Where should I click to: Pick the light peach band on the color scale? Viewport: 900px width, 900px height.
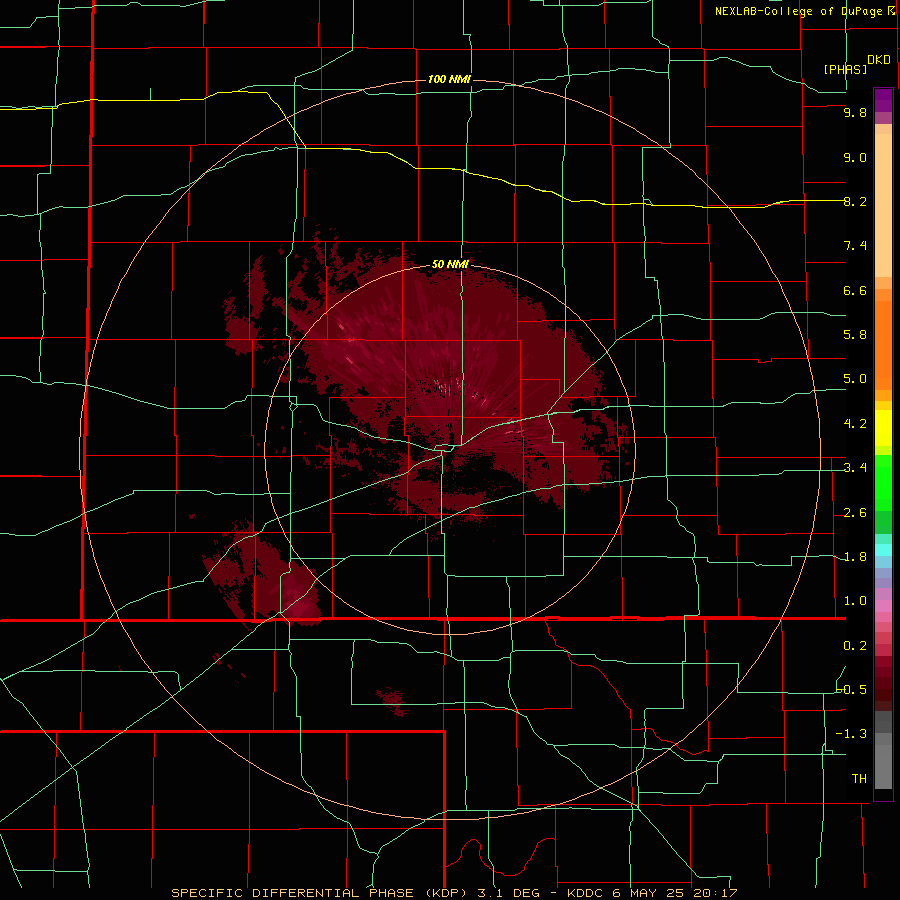[883, 205]
